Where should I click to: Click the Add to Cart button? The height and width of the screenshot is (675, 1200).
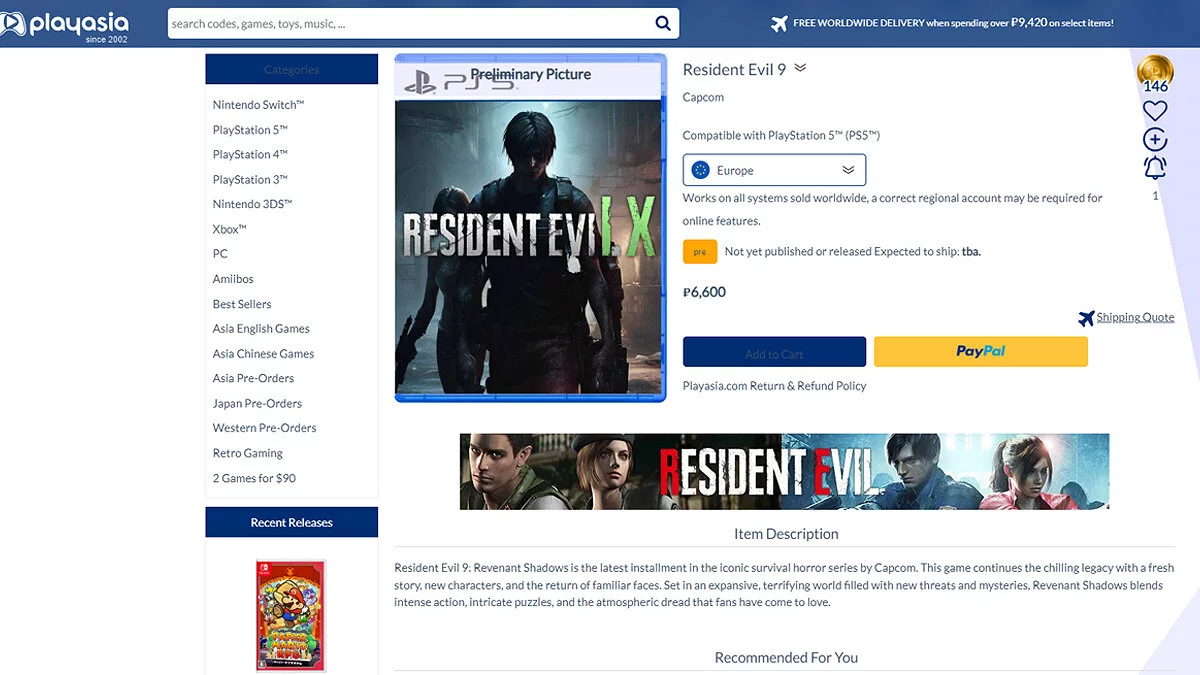tap(774, 352)
